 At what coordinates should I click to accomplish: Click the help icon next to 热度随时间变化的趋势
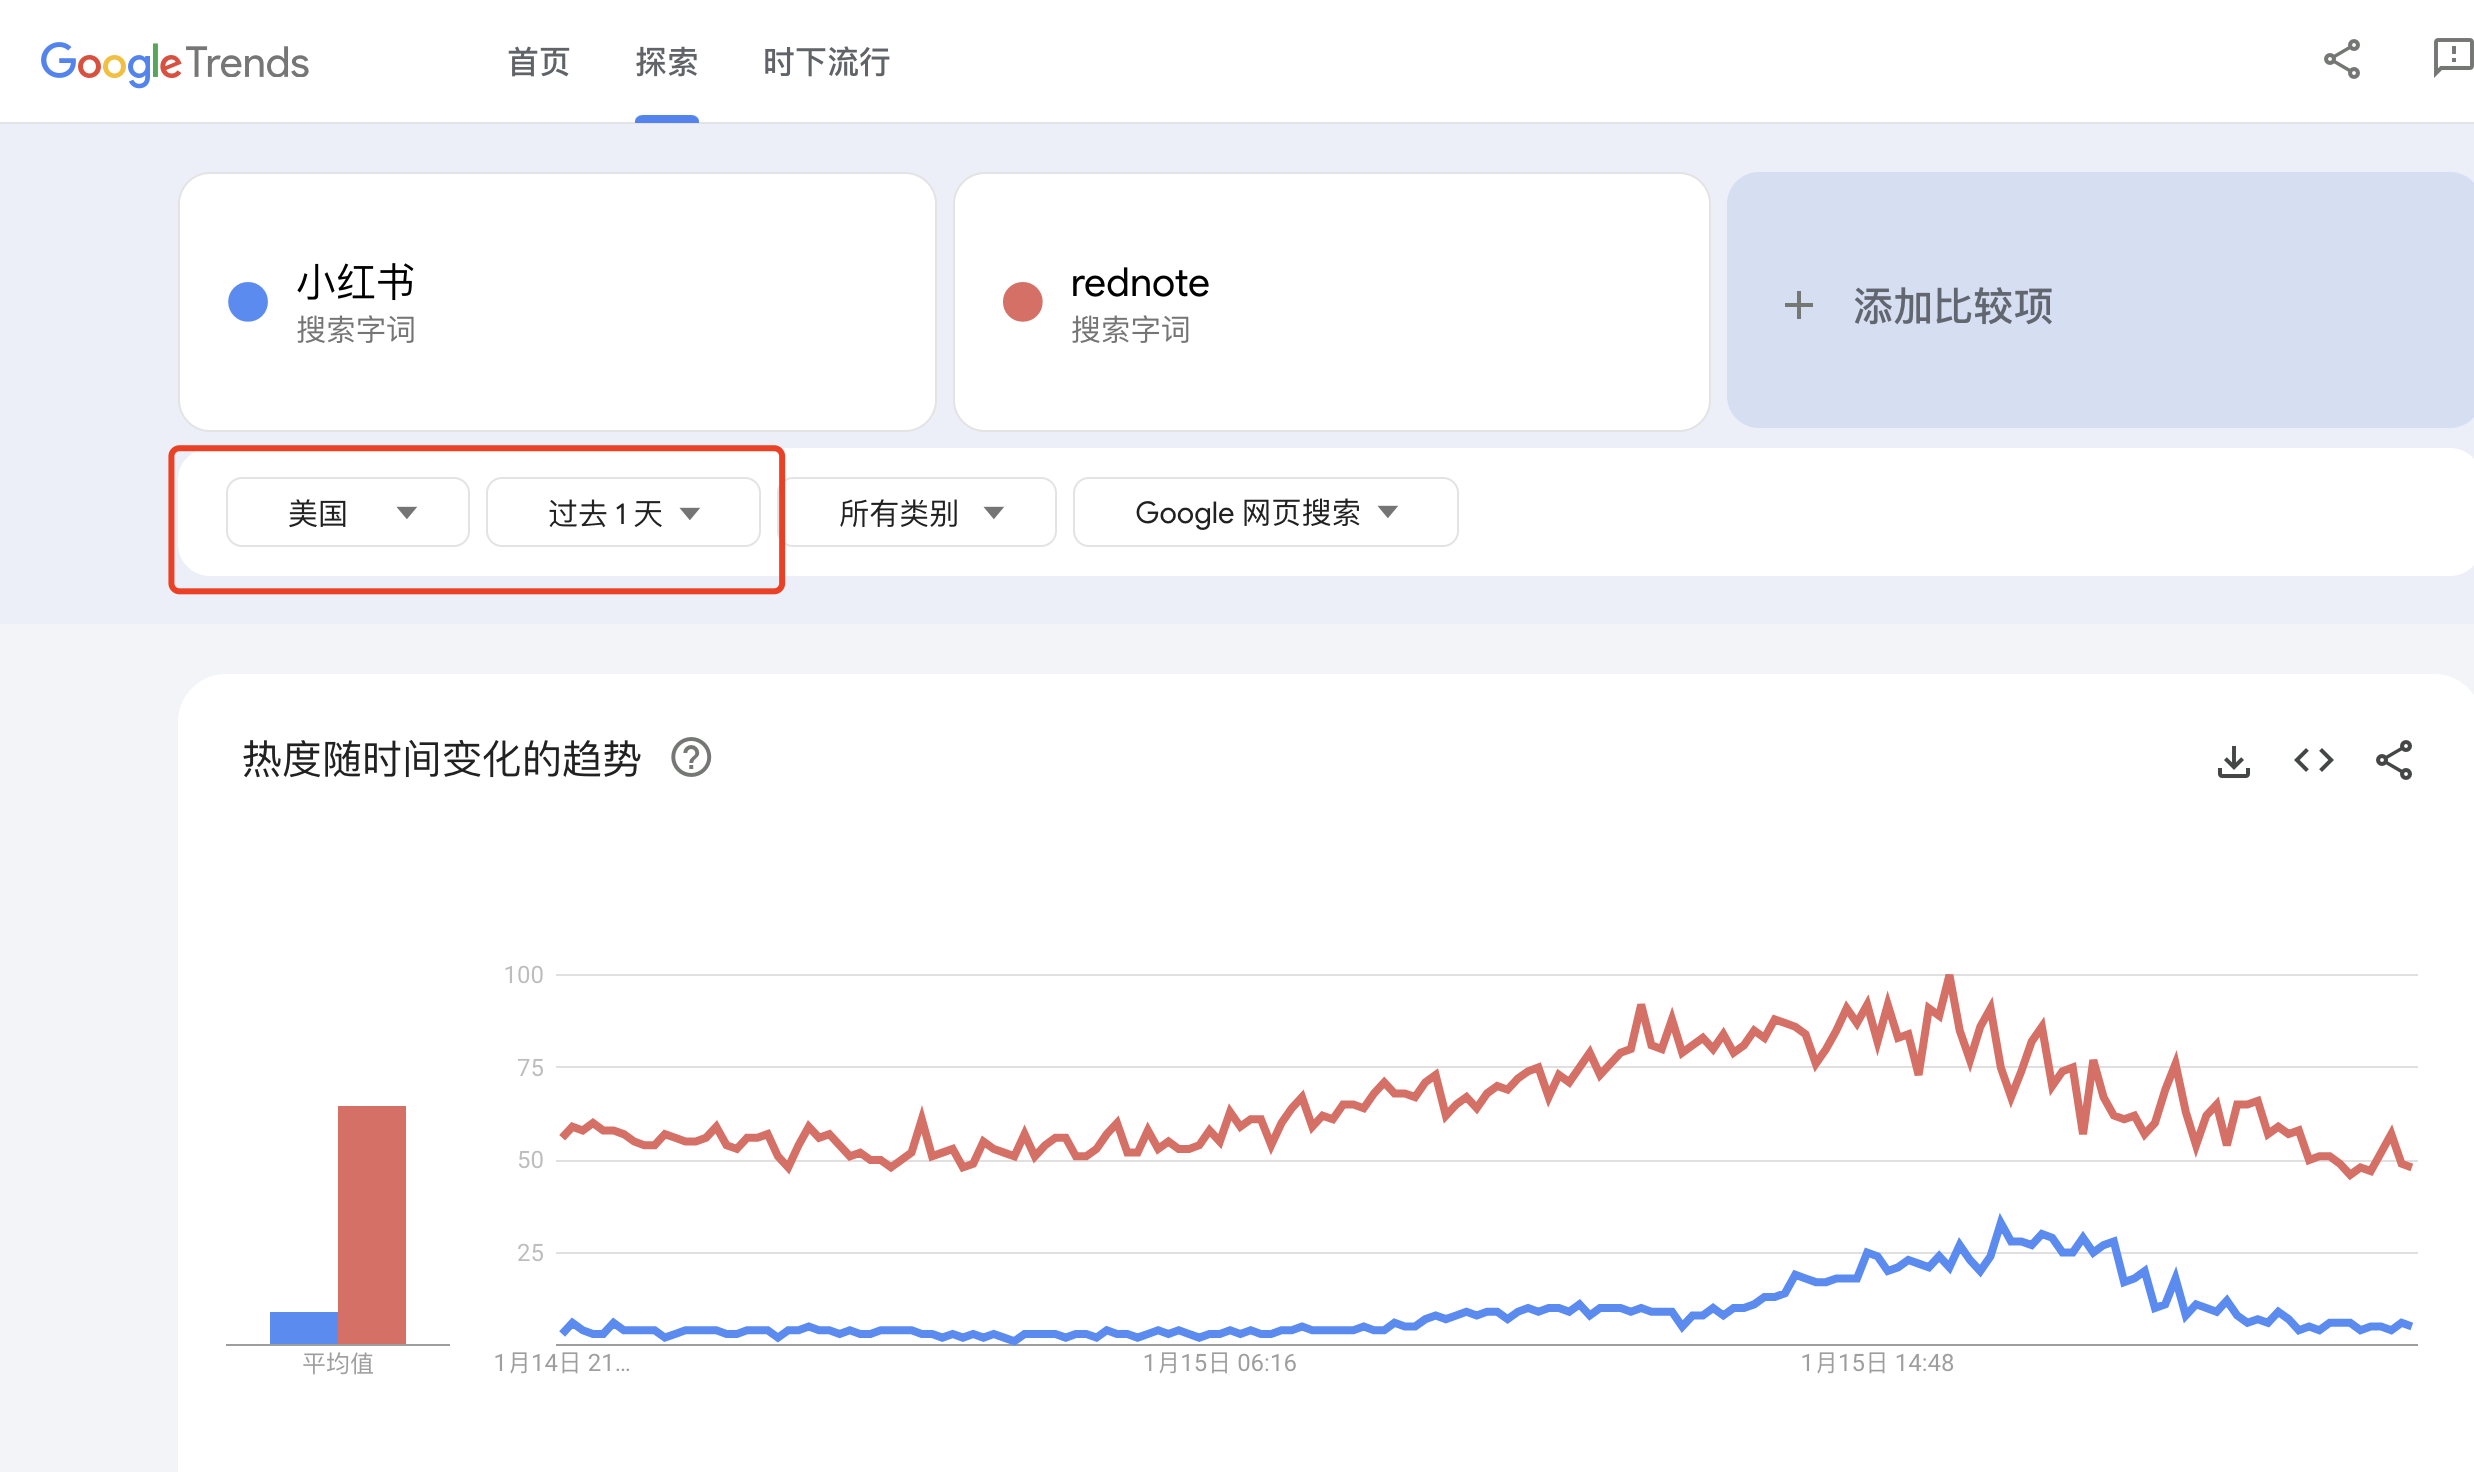tap(691, 758)
